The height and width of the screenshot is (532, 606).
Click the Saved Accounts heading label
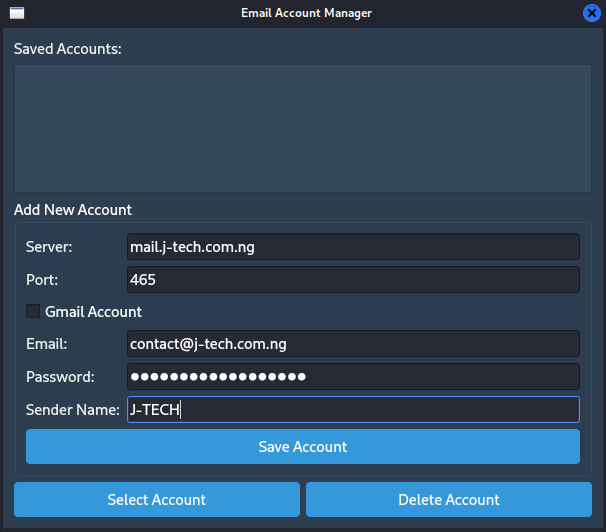pos(67,48)
